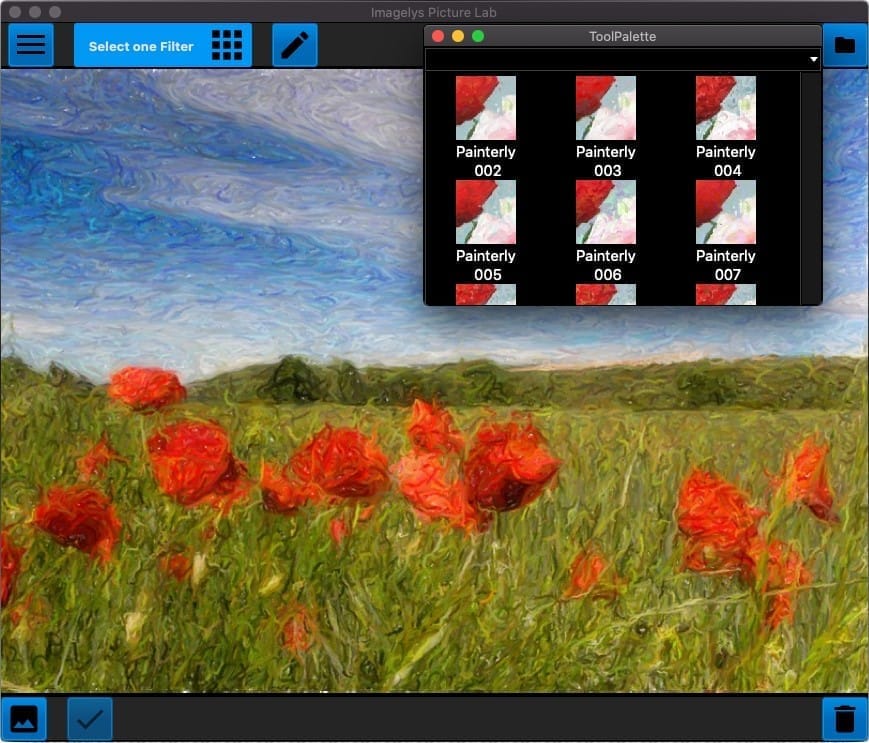Screen dimensions: 869x743
Task: Open the ToolPalette category combo box
Action: [x=623, y=59]
